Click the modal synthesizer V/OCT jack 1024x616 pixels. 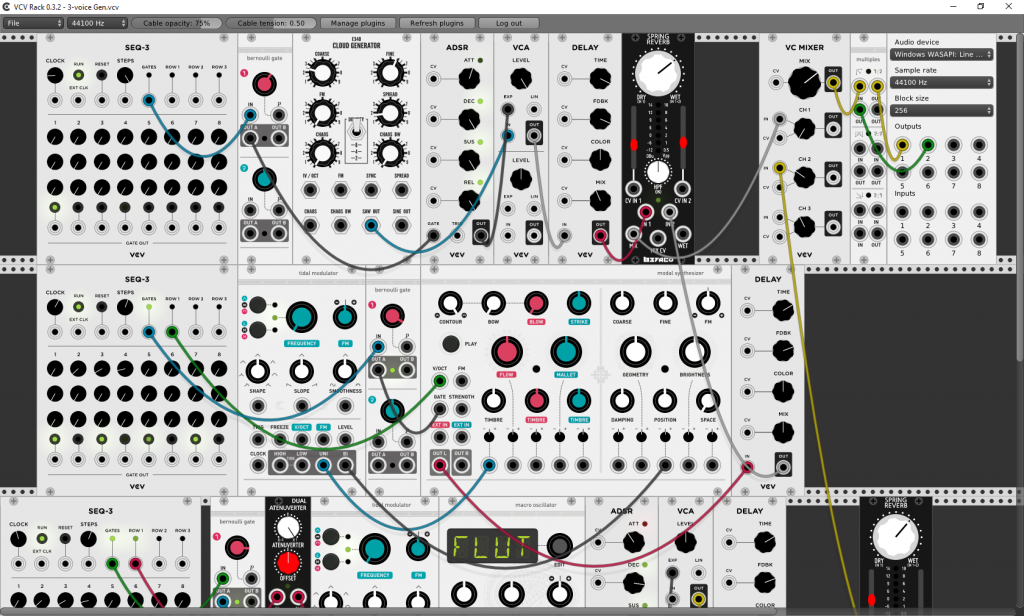tap(440, 381)
